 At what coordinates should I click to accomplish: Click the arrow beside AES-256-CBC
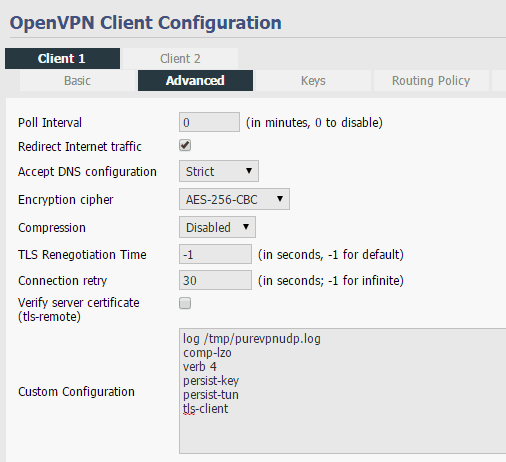(280, 199)
